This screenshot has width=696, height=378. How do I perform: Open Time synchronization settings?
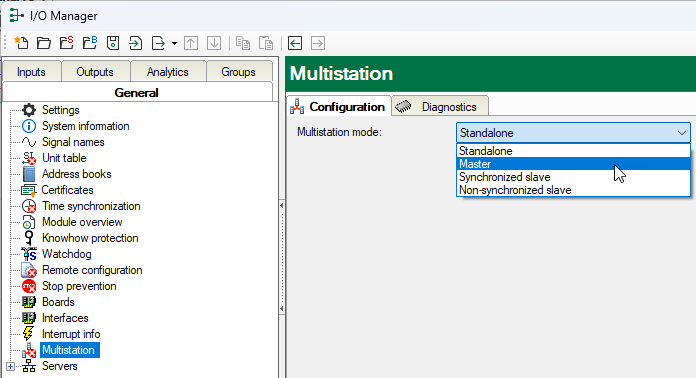(x=91, y=206)
